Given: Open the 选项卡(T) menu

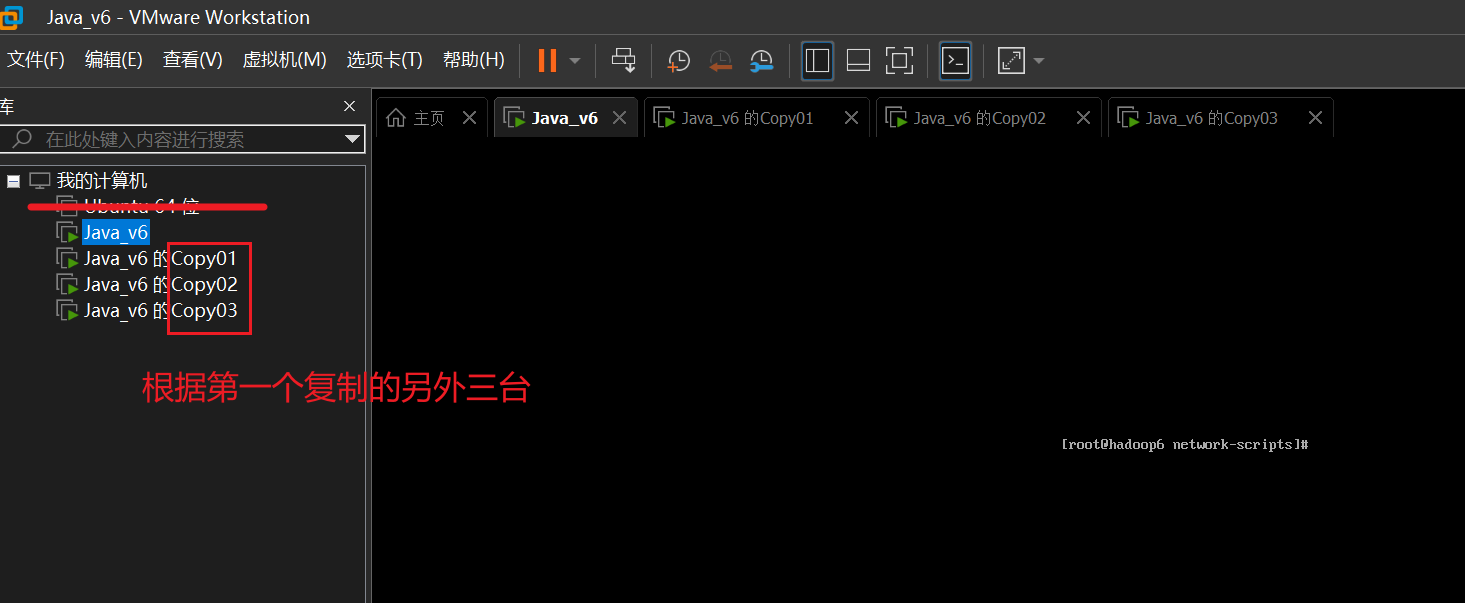Looking at the screenshot, I should pyautogui.click(x=385, y=60).
